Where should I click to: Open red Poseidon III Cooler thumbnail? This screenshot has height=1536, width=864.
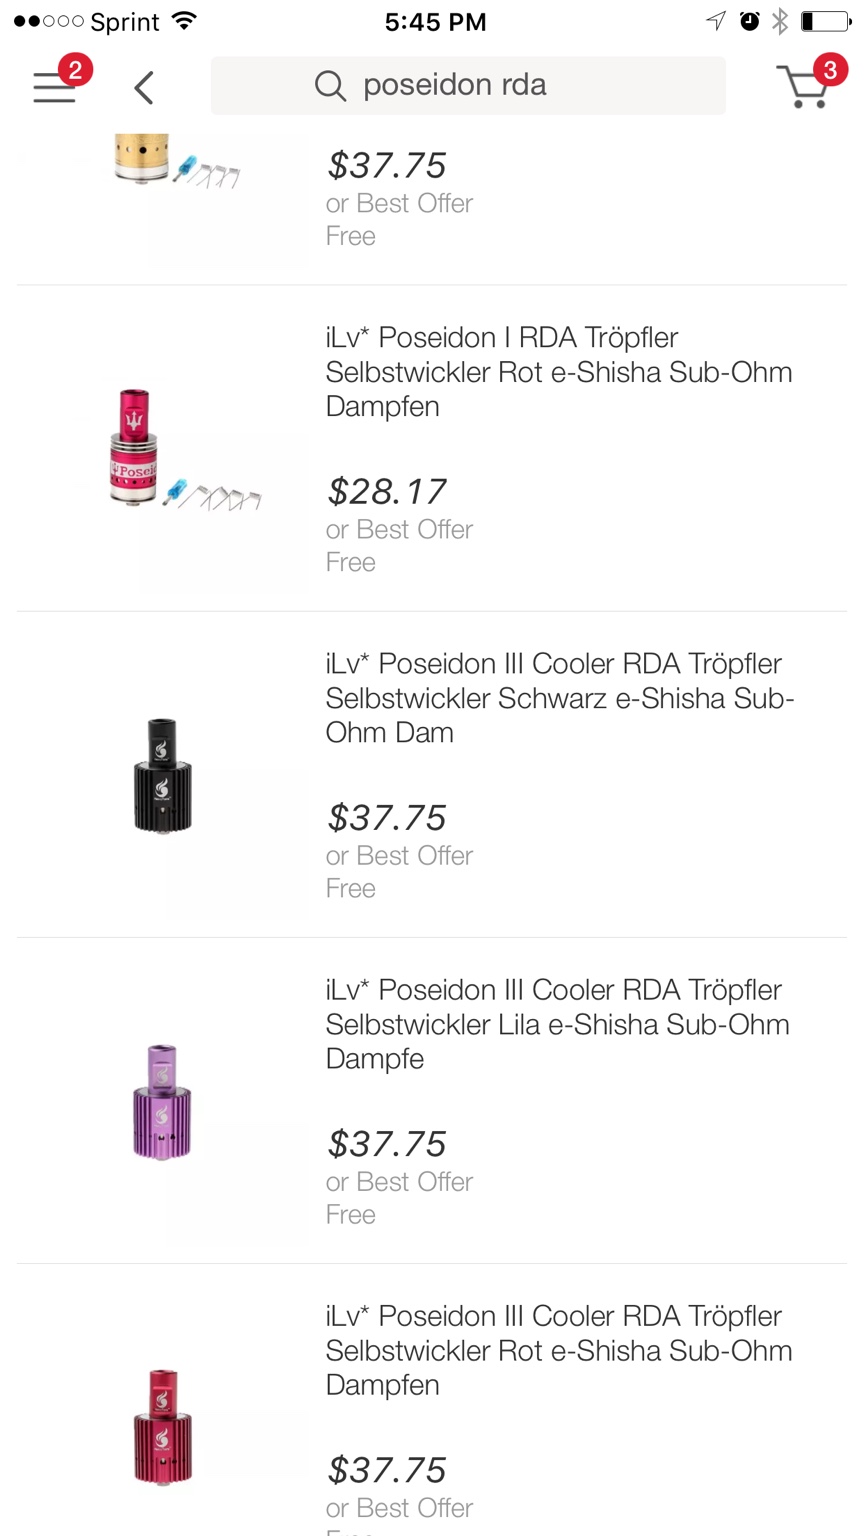pyautogui.click(x=162, y=1427)
